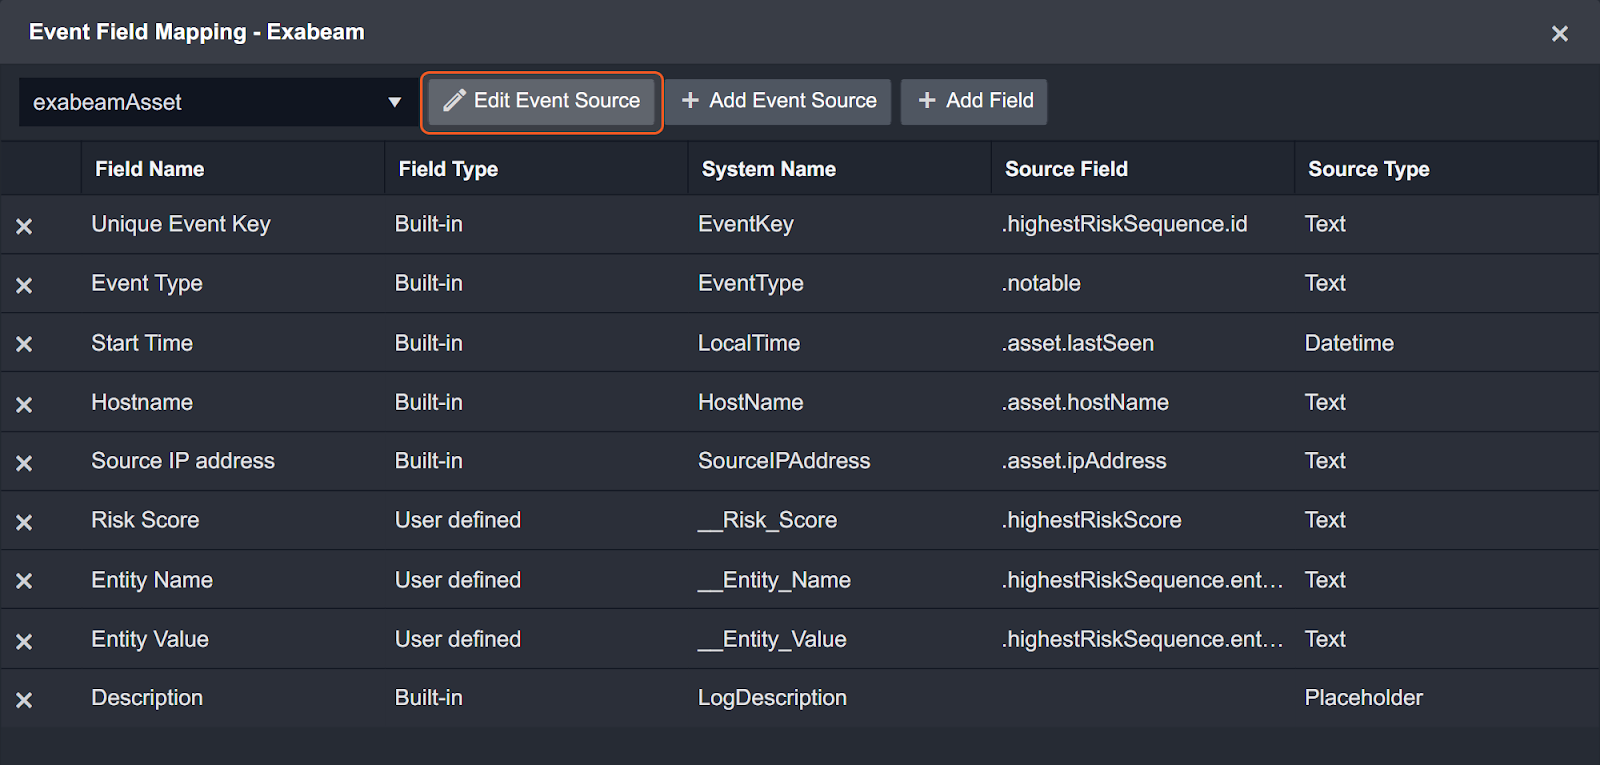
Task: Delete the Hostname field mapping
Action: pyautogui.click(x=24, y=404)
